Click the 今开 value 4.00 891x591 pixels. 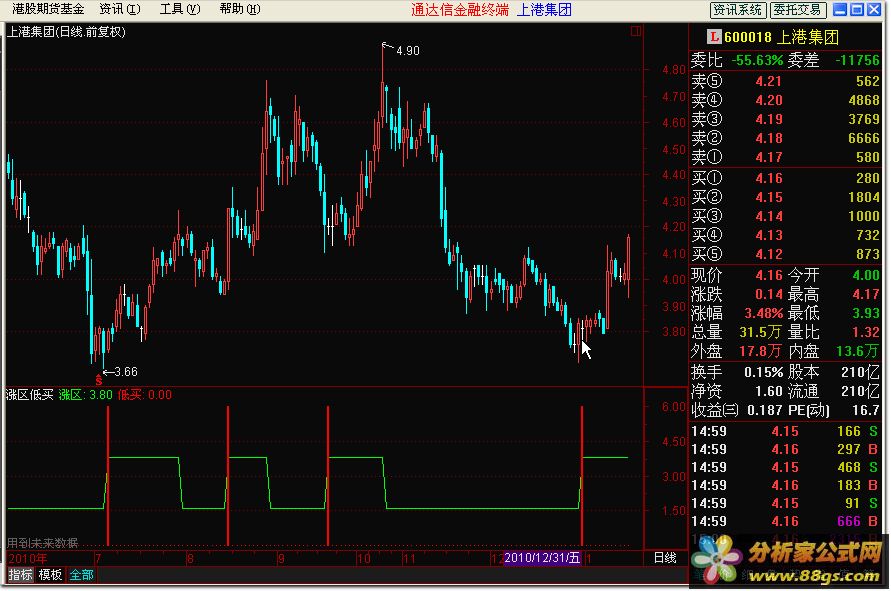(x=866, y=275)
